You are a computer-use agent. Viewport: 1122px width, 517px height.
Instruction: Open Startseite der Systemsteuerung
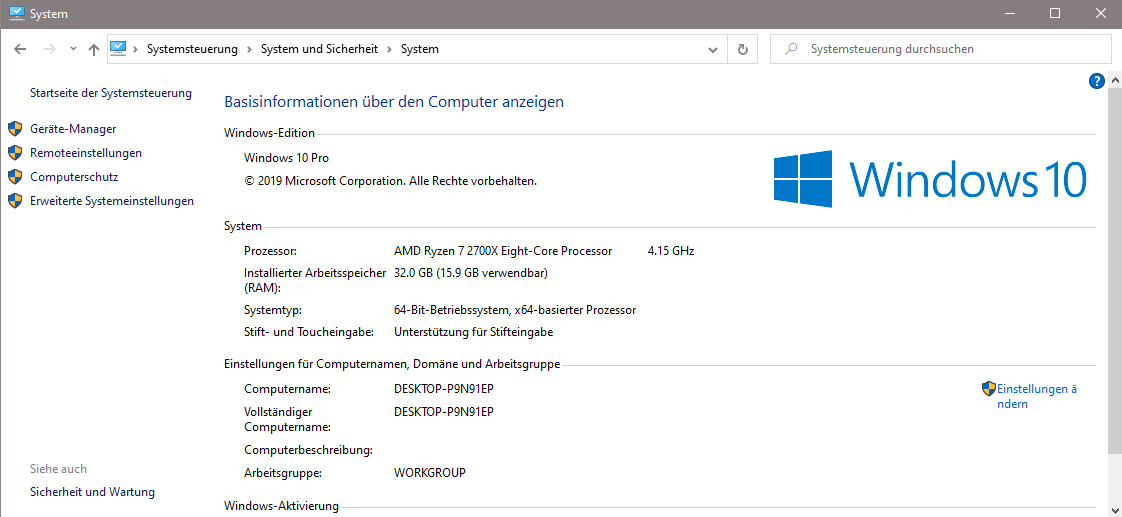pyautogui.click(x=111, y=93)
